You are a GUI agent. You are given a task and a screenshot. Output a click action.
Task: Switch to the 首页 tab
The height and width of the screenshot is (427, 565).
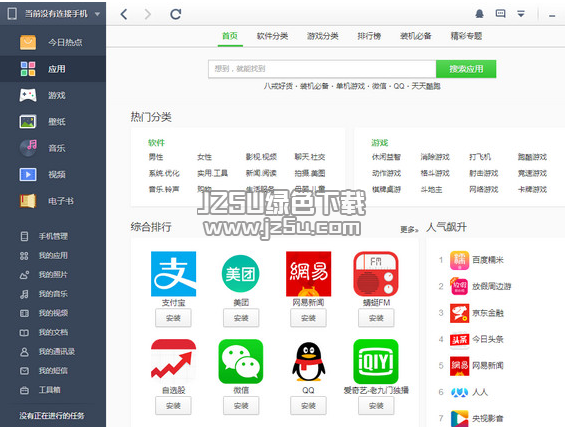coord(230,36)
